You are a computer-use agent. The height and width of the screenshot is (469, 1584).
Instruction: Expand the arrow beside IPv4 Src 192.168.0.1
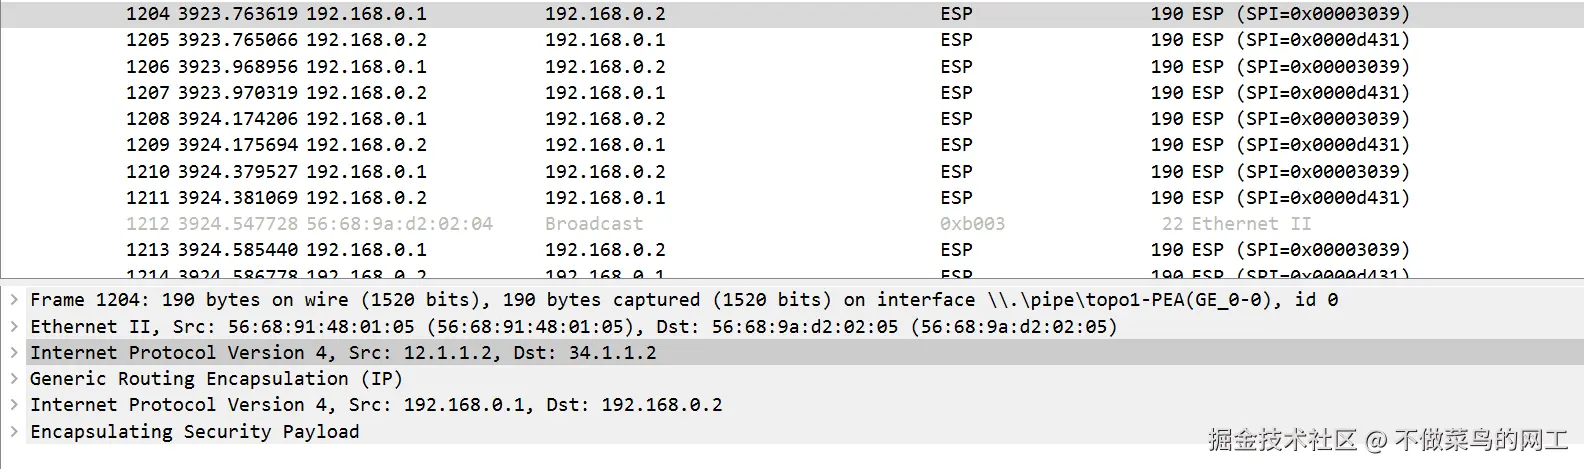tap(14, 405)
